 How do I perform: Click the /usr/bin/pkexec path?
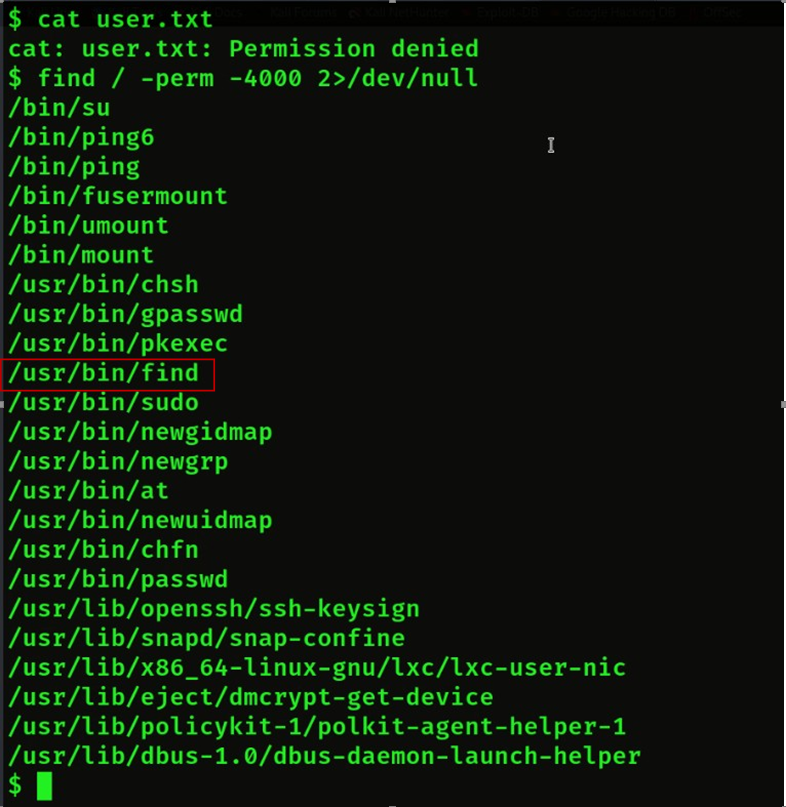point(118,344)
